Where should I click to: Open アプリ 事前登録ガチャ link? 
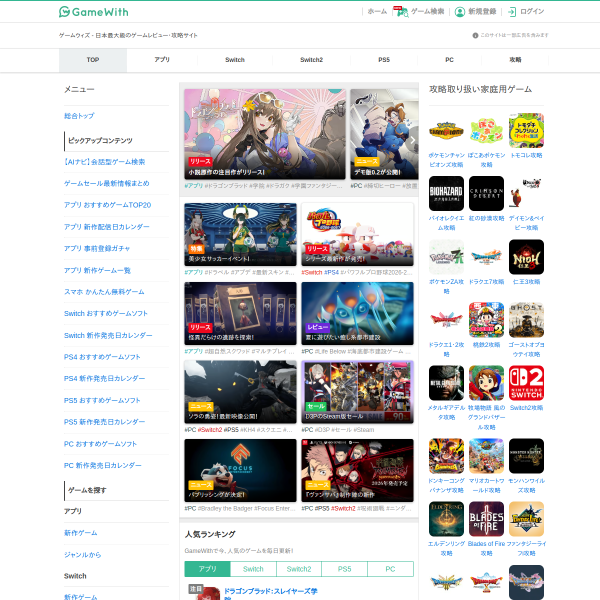[97, 249]
